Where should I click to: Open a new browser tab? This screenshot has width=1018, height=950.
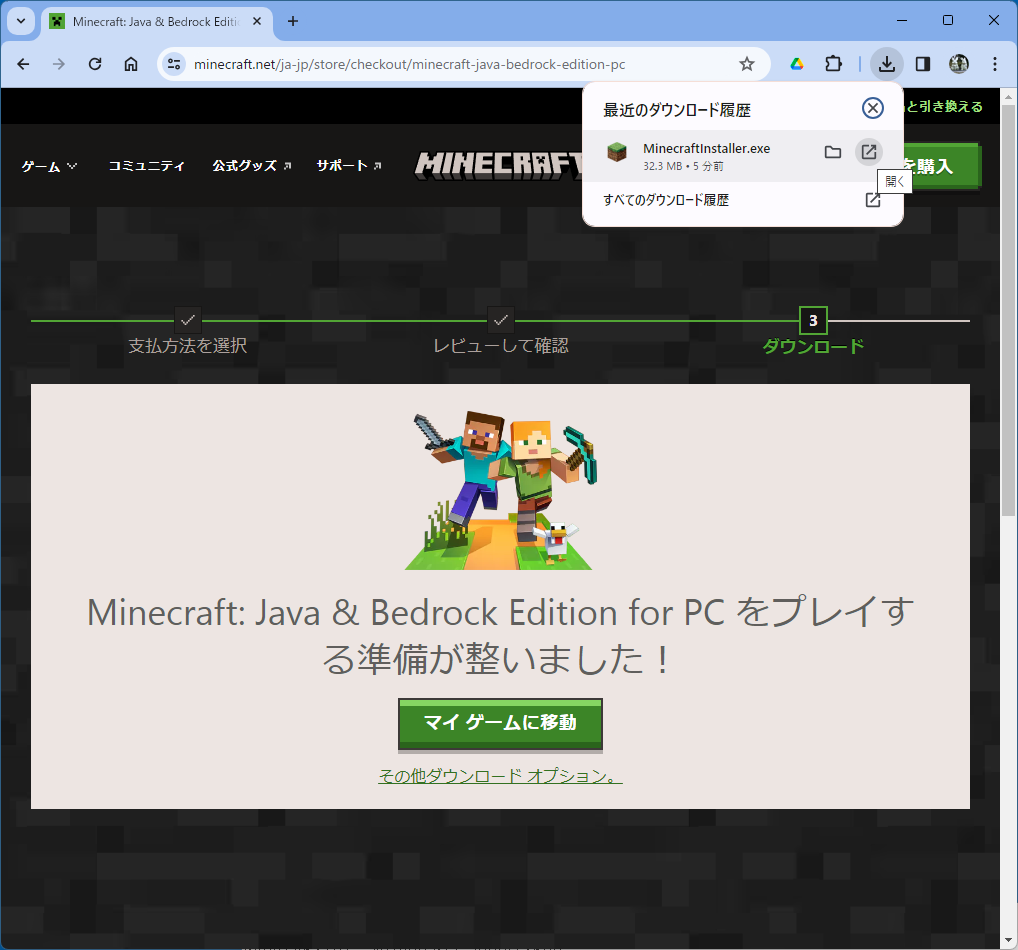[293, 21]
